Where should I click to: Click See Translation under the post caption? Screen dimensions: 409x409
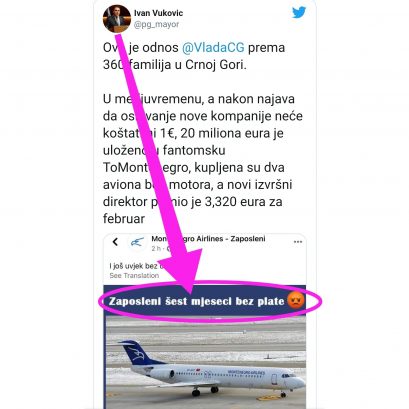pos(134,276)
